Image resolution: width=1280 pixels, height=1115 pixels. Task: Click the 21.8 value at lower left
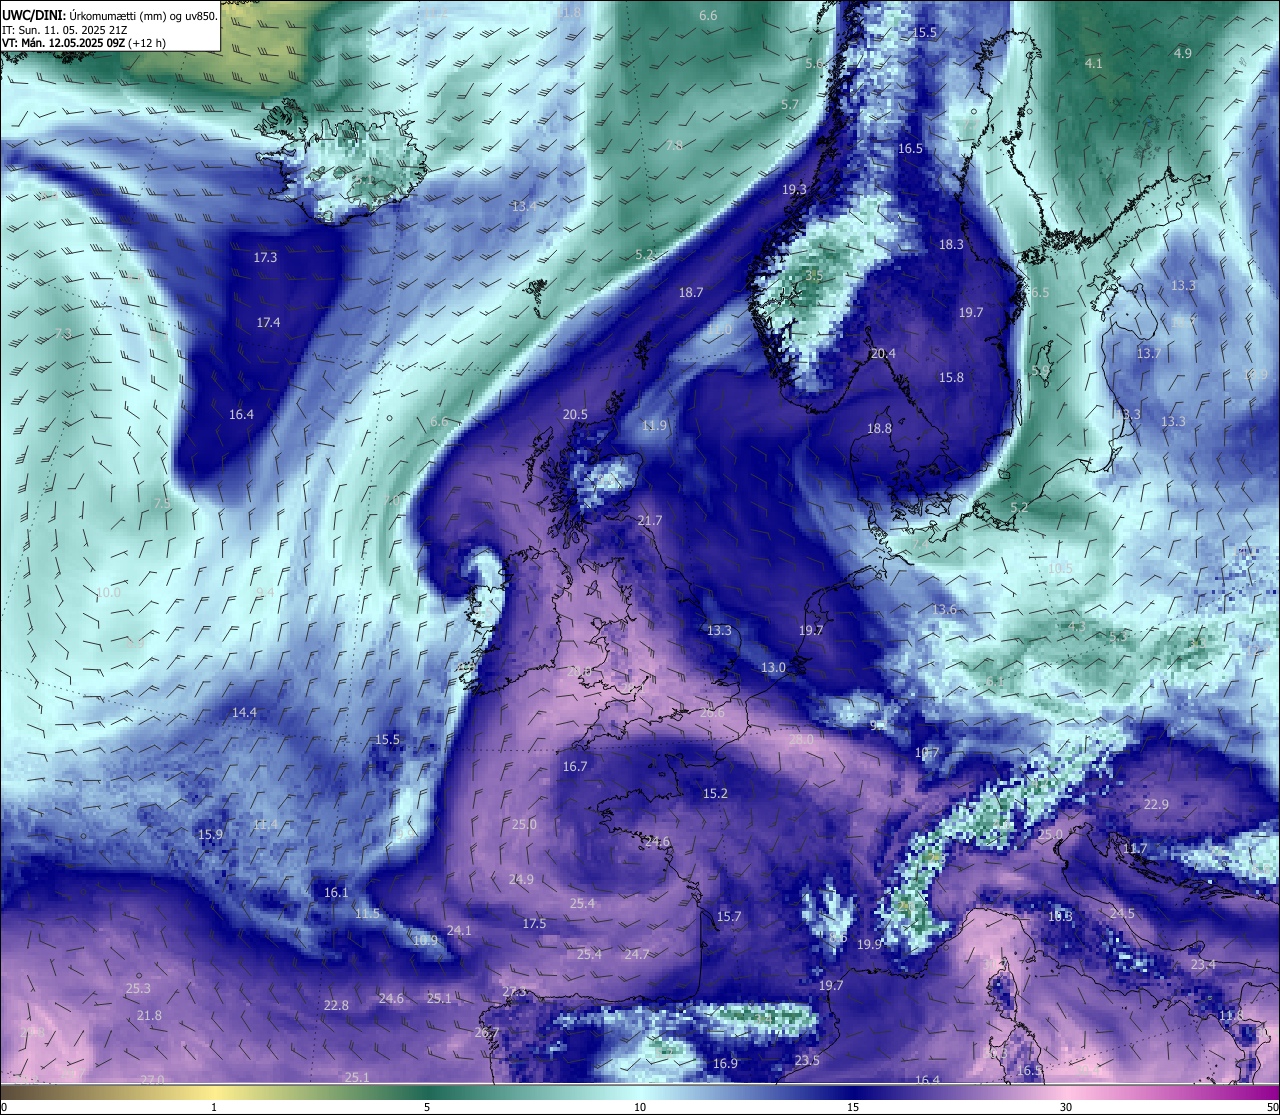149,1015
